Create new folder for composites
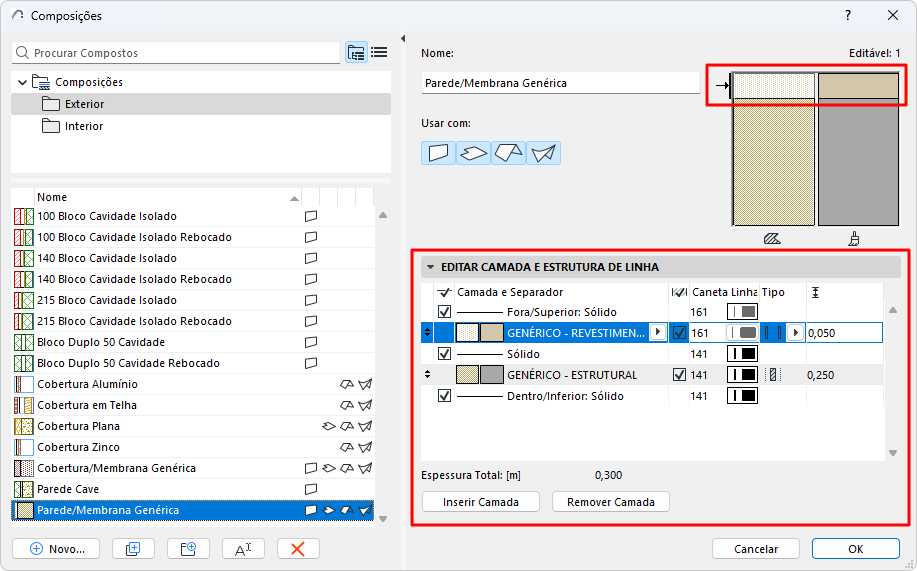 pyautogui.click(x=188, y=549)
